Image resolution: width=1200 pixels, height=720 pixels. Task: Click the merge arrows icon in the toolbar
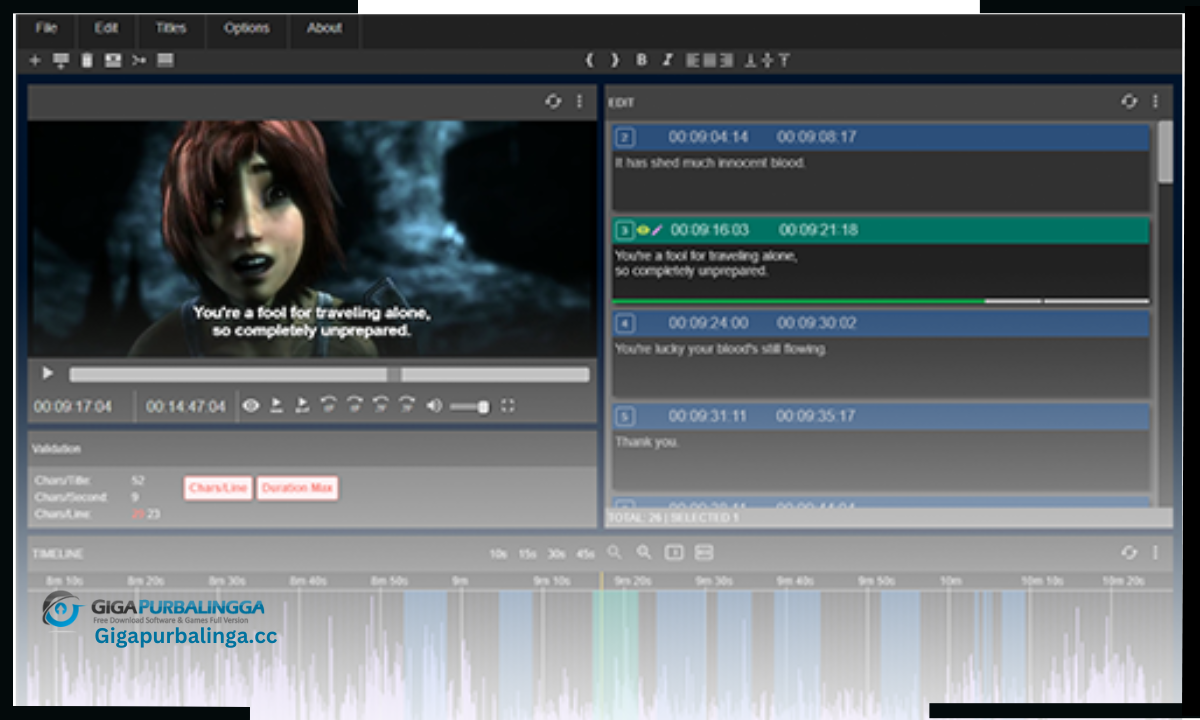[x=139, y=61]
